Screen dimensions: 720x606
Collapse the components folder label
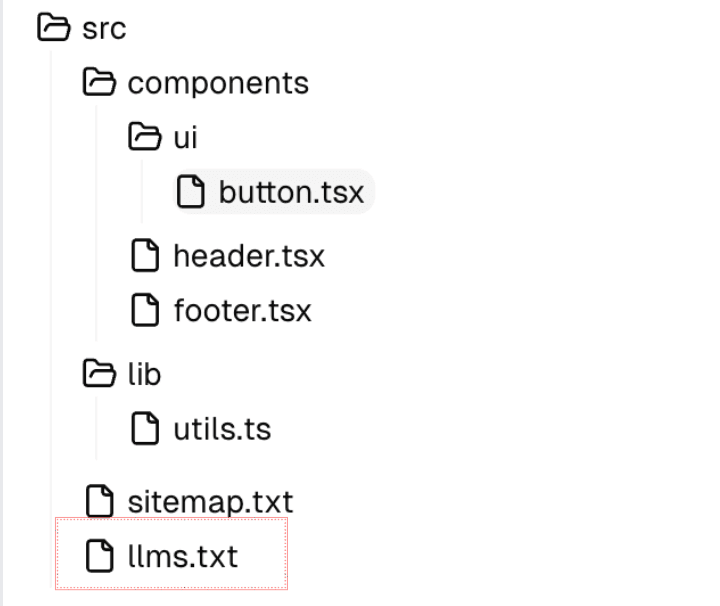click(x=218, y=82)
